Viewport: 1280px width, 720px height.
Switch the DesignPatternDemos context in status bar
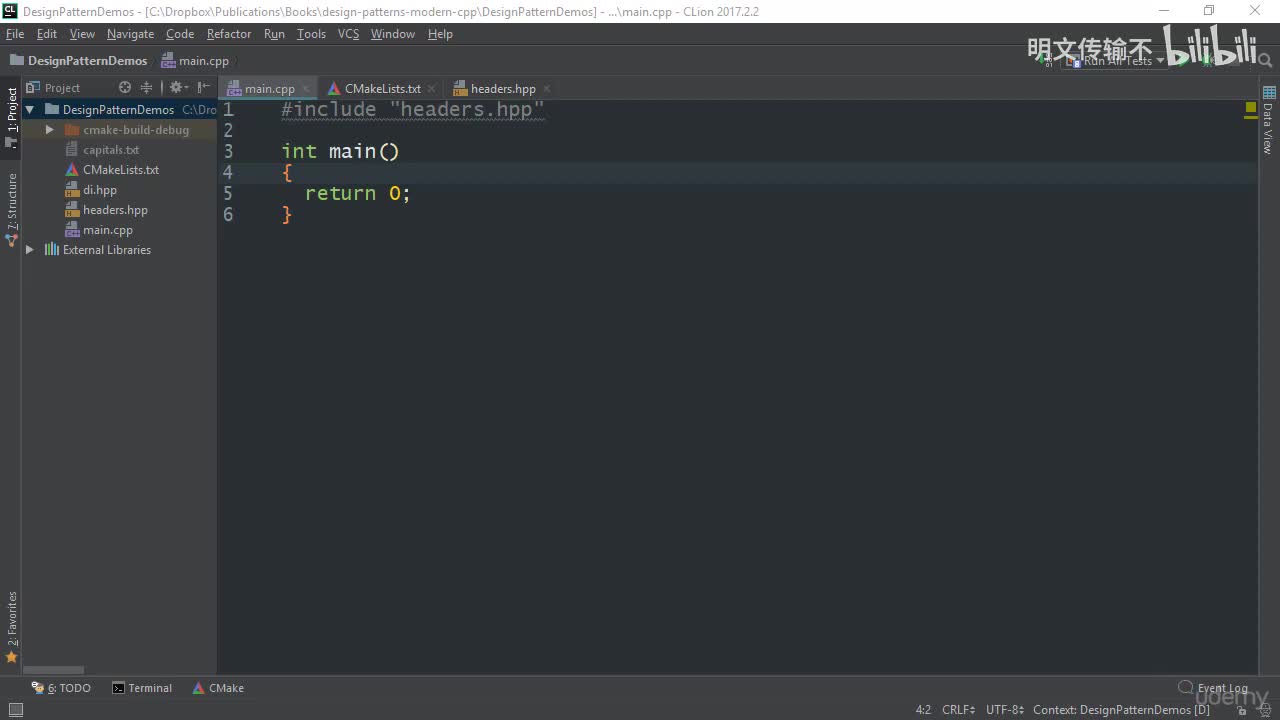[1121, 710]
